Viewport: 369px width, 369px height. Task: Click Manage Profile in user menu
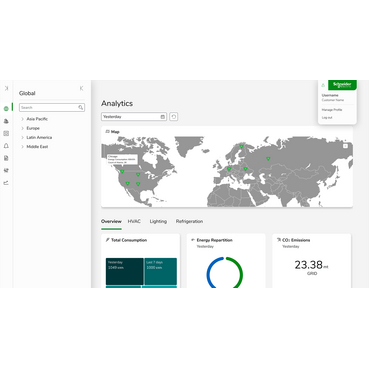point(332,110)
